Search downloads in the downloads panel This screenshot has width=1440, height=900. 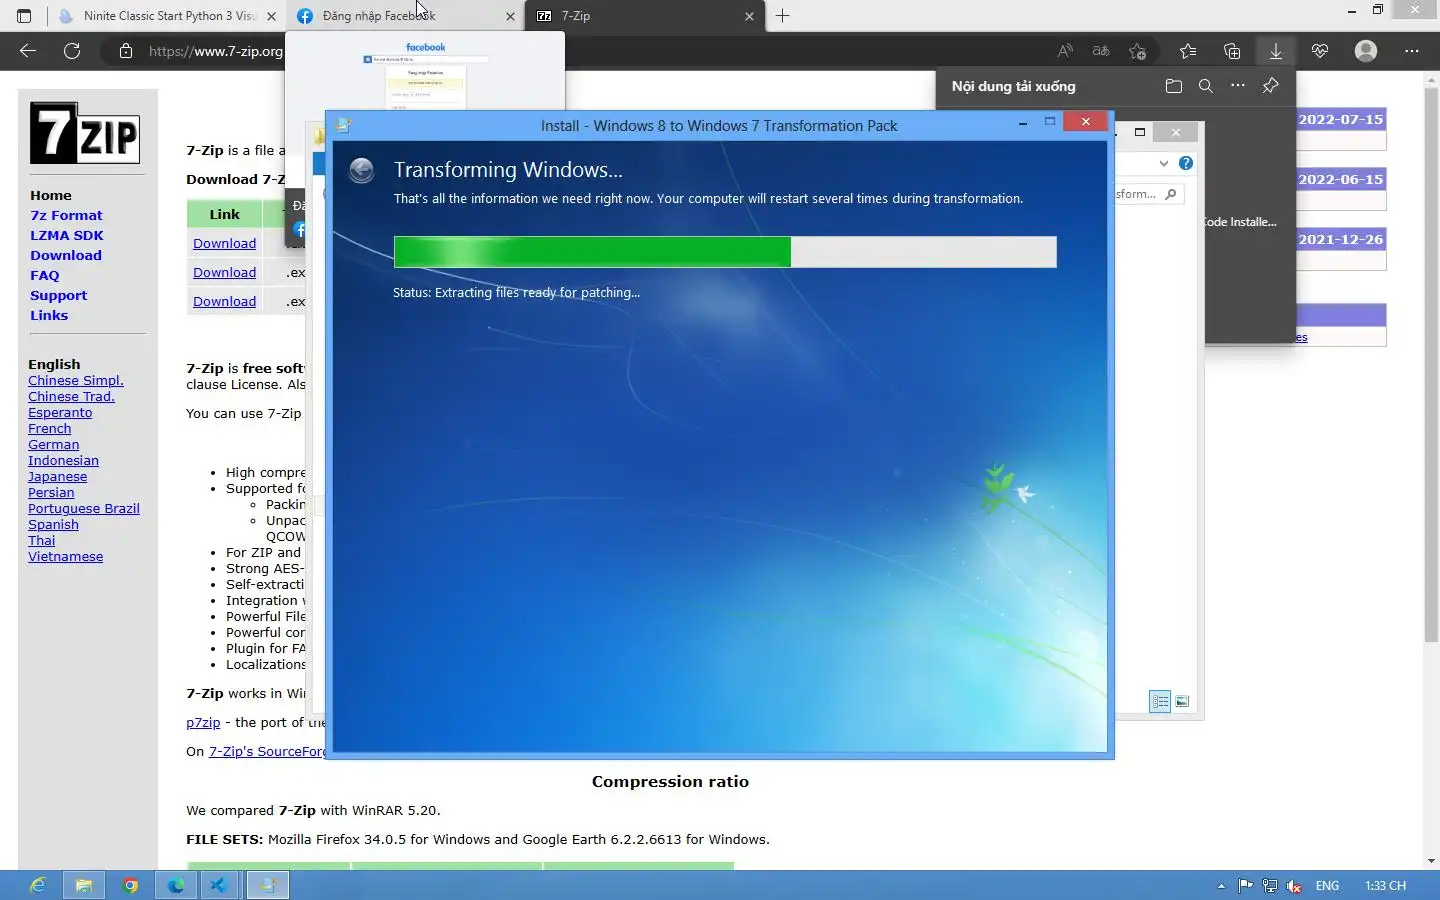click(1206, 86)
